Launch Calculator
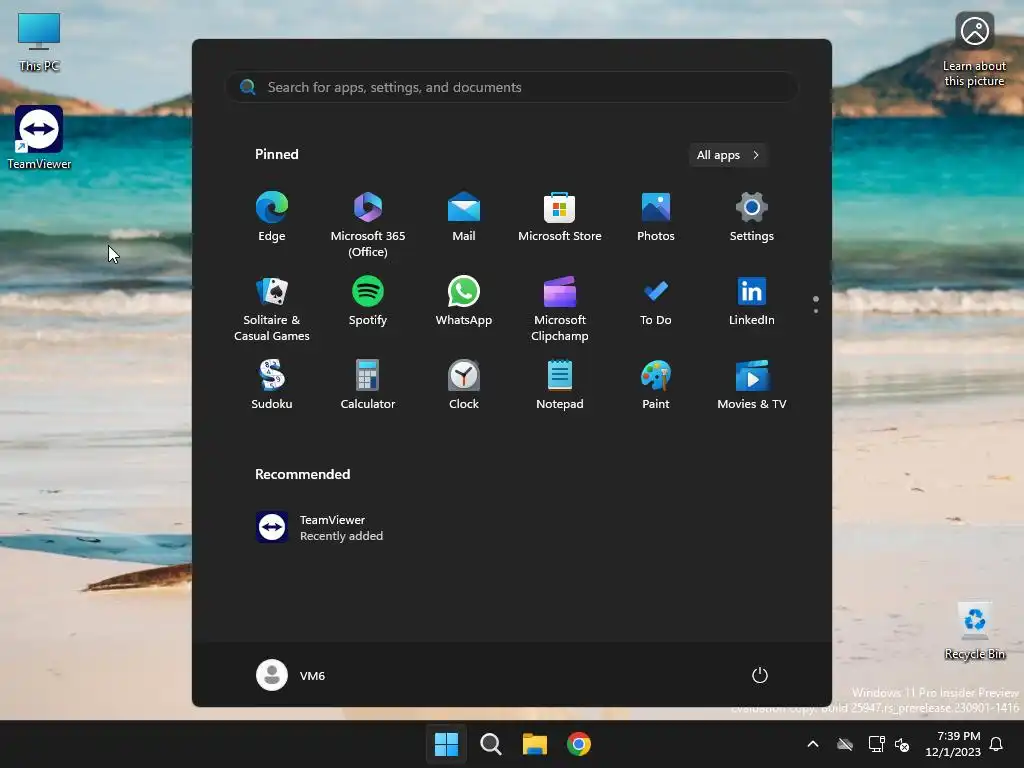 click(368, 385)
